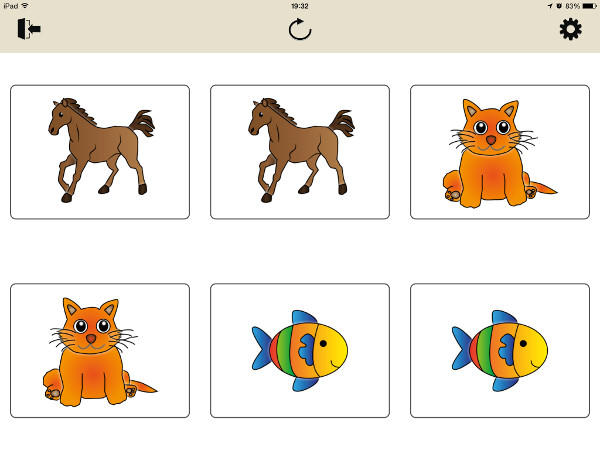Open settings with the gear icon

click(x=571, y=29)
